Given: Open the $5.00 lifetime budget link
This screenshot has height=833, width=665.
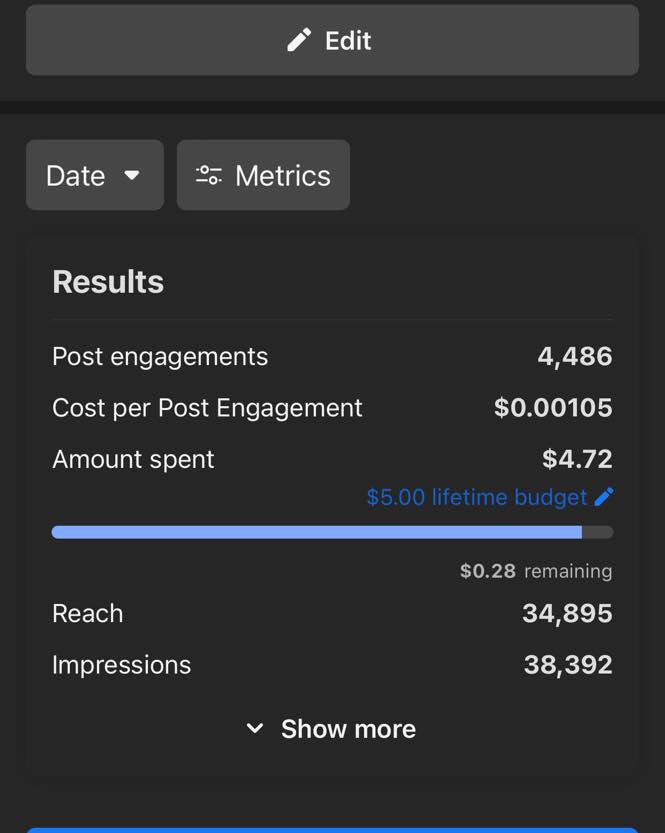Looking at the screenshot, I should 476,497.
